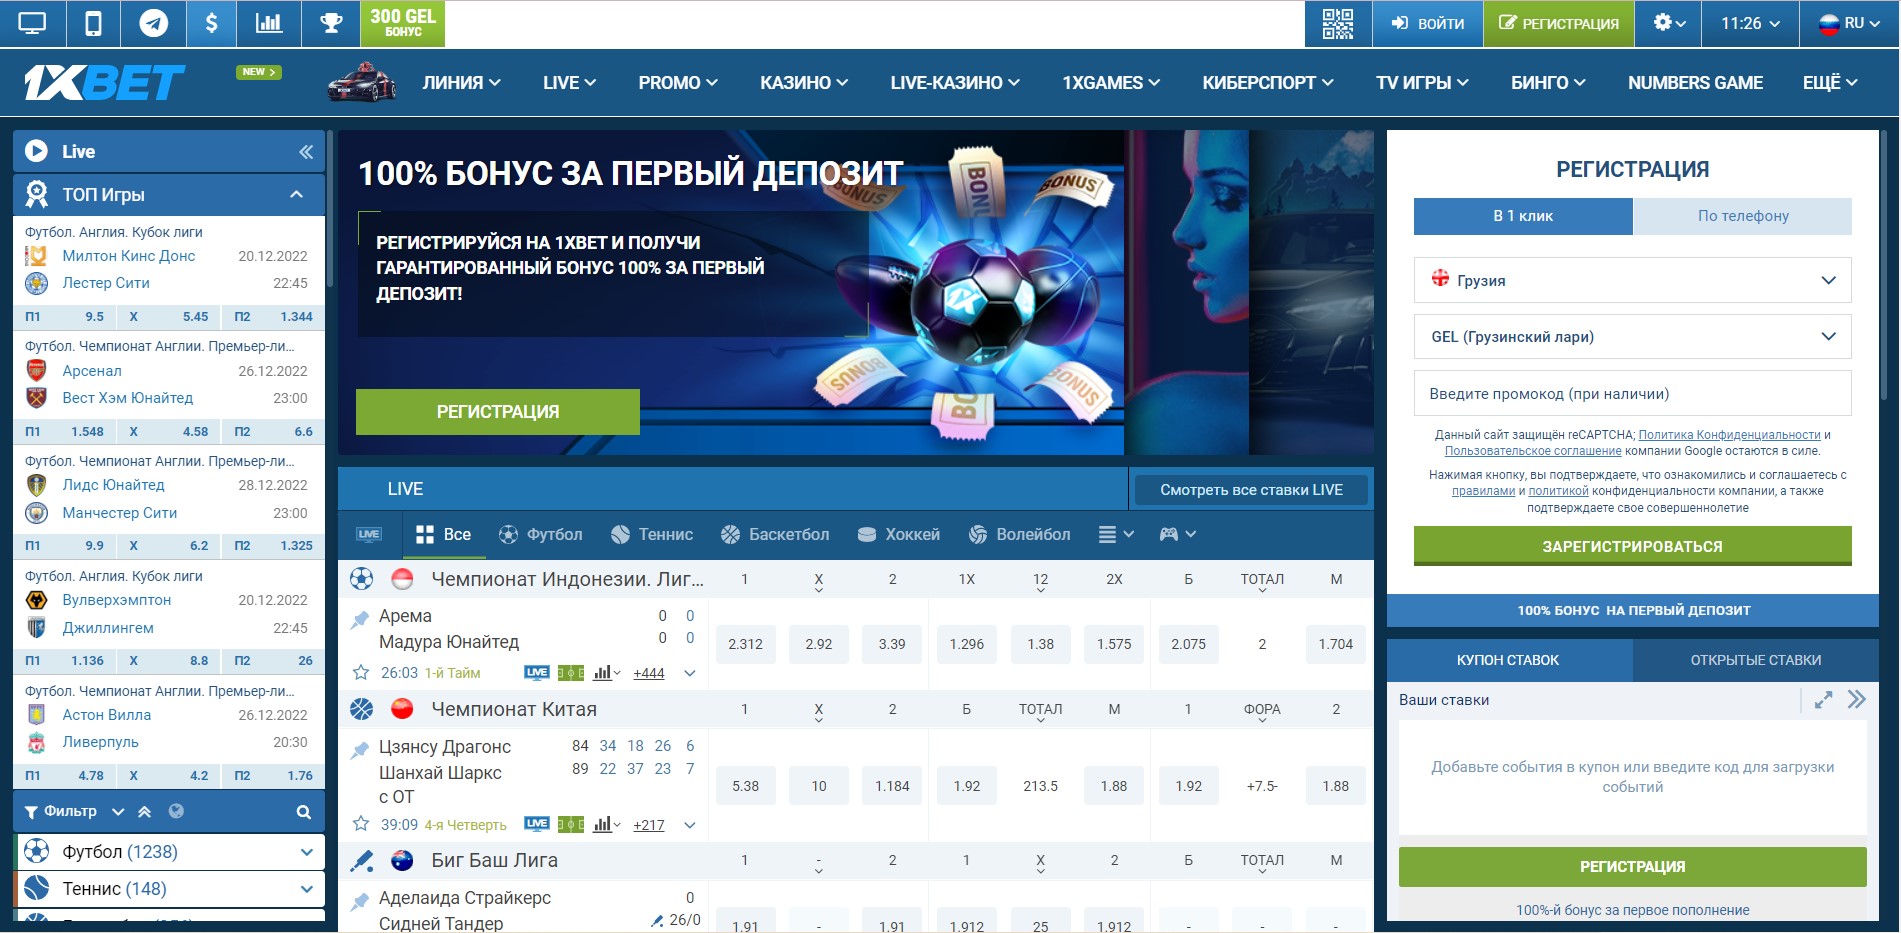Image resolution: width=1901 pixels, height=933 pixels.
Task: Open the RU language dropdown
Action: (1849, 23)
